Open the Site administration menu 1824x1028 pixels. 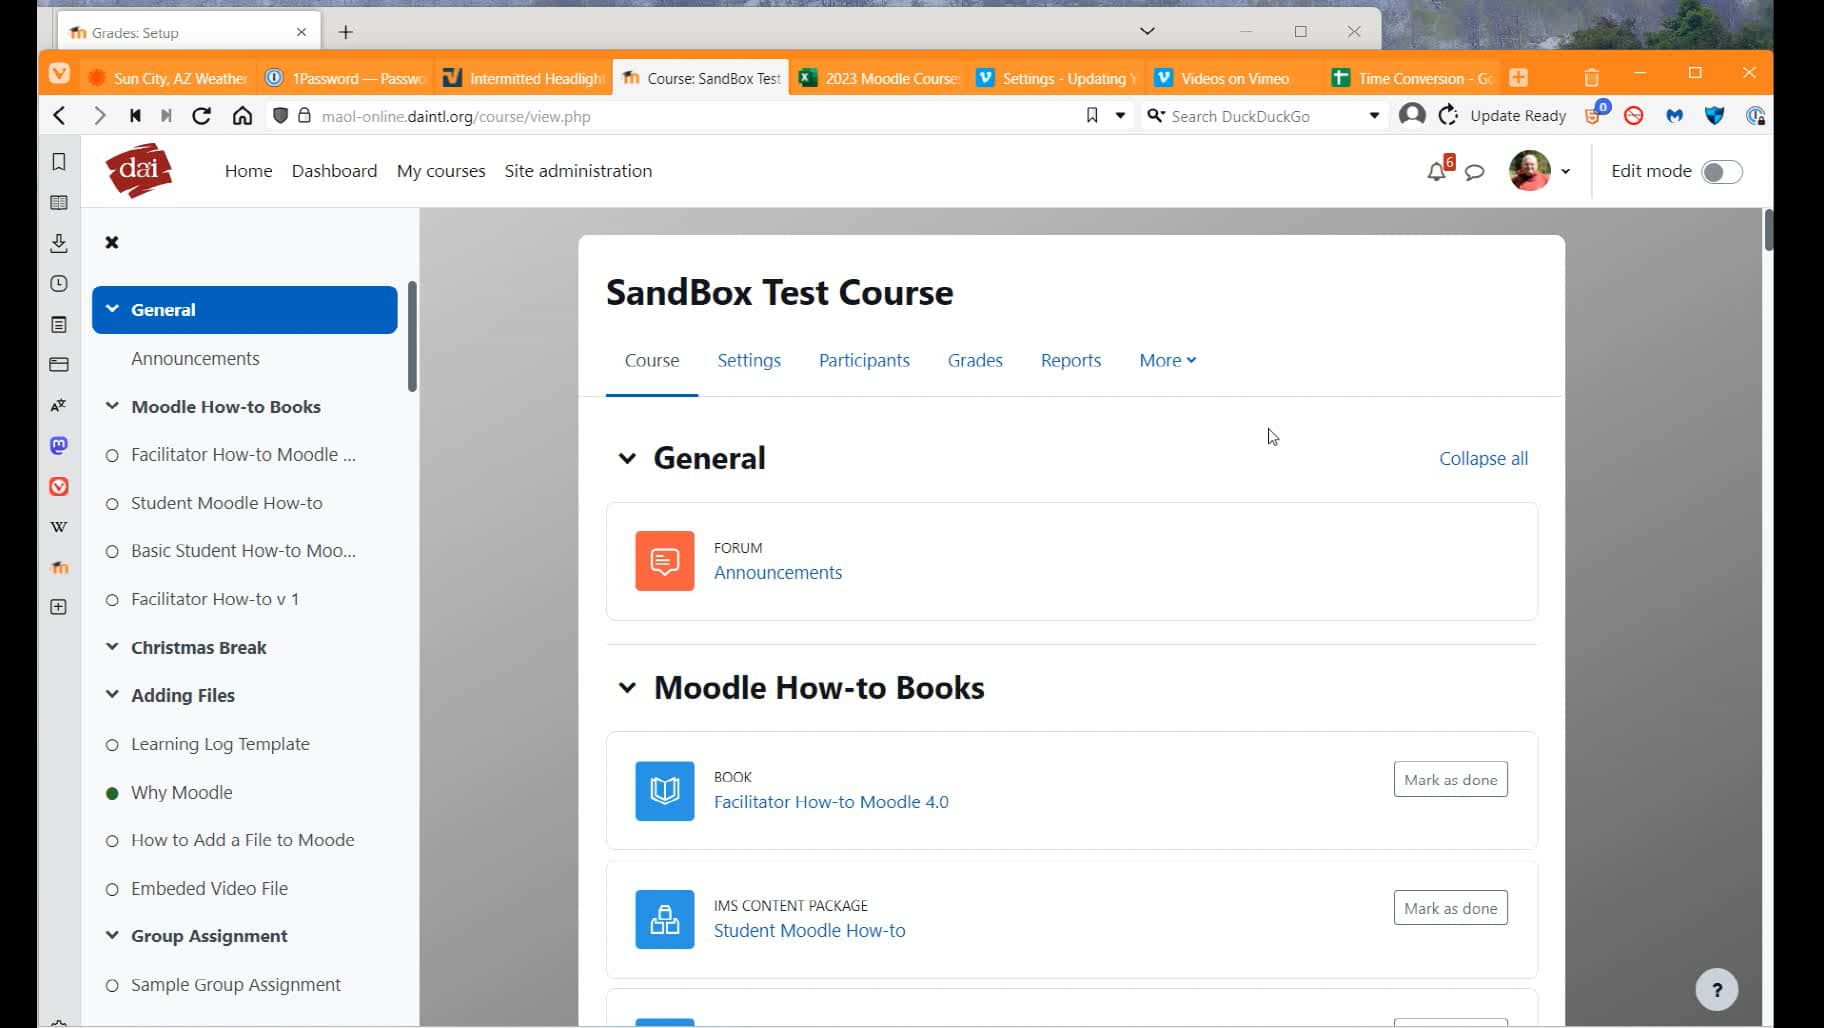(578, 170)
